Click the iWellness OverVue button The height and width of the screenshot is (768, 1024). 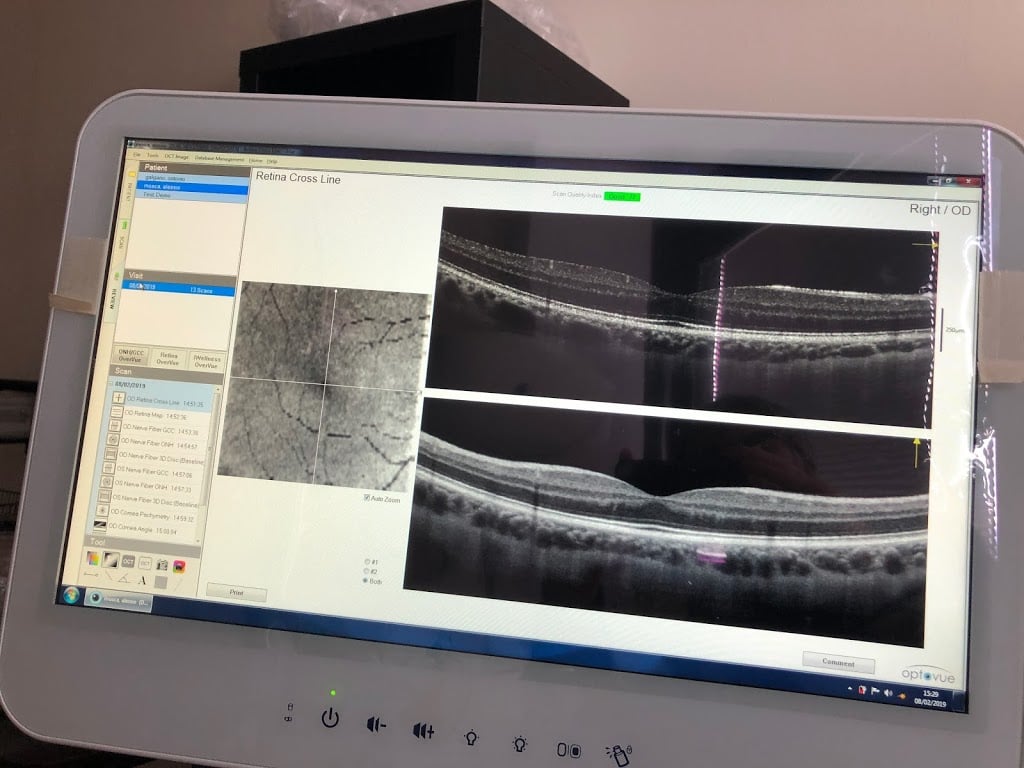(206, 361)
